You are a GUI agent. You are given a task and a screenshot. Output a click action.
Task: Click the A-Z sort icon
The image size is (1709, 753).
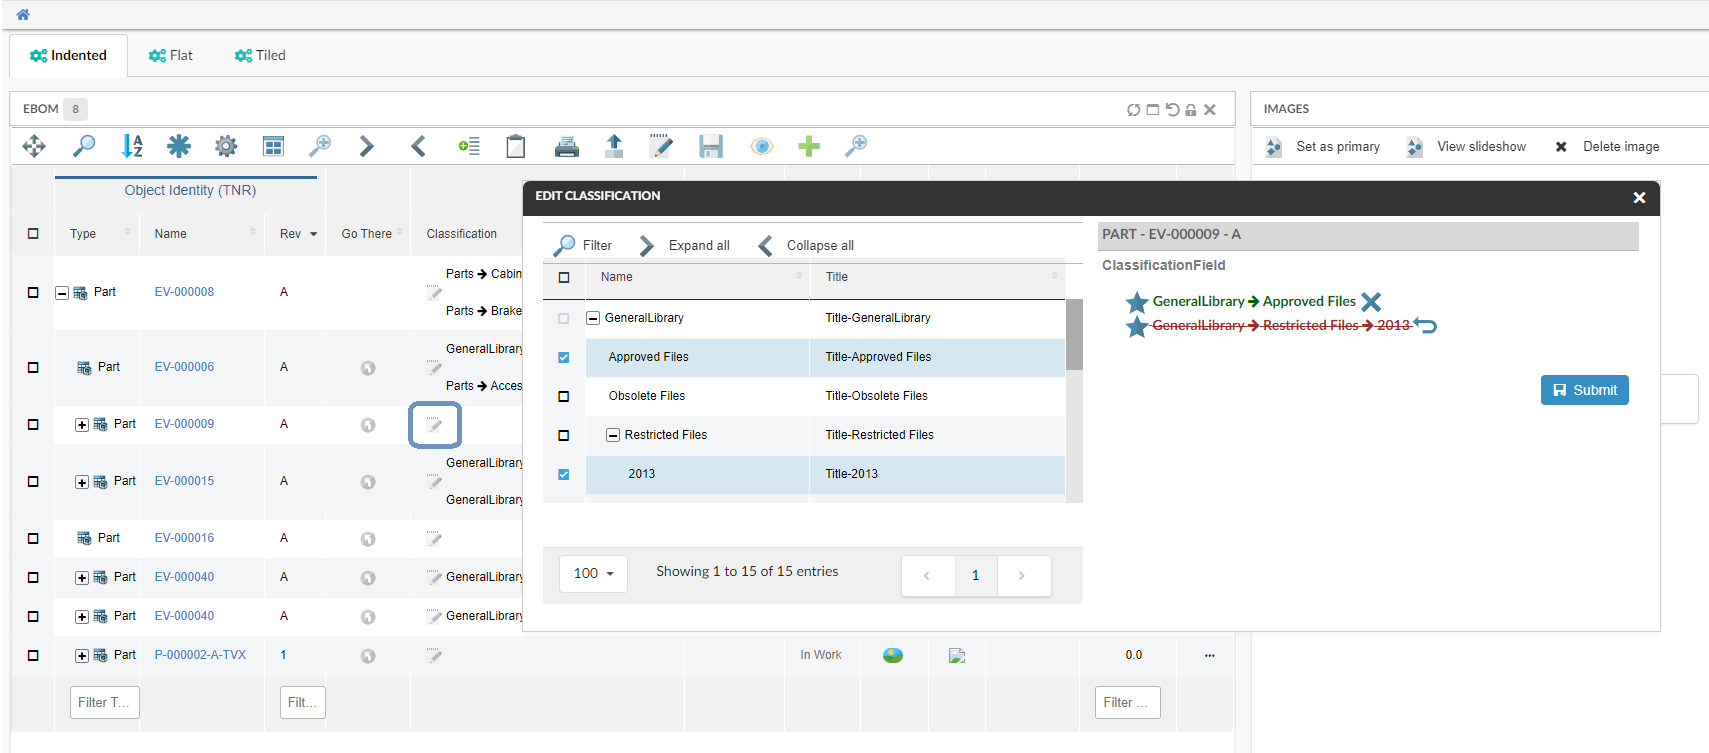(132, 147)
